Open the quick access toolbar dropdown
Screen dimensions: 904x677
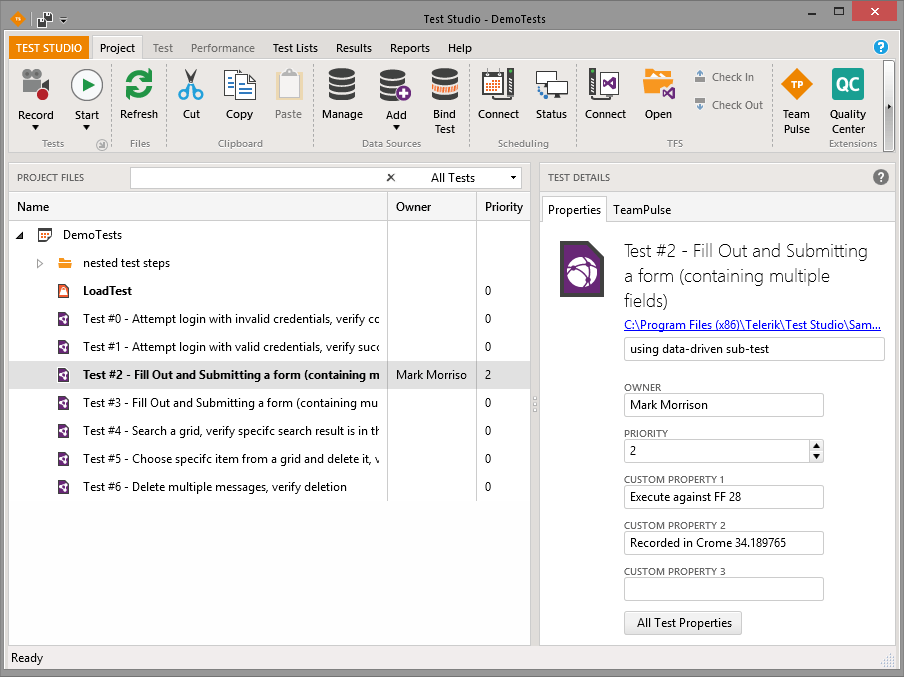tap(63, 20)
